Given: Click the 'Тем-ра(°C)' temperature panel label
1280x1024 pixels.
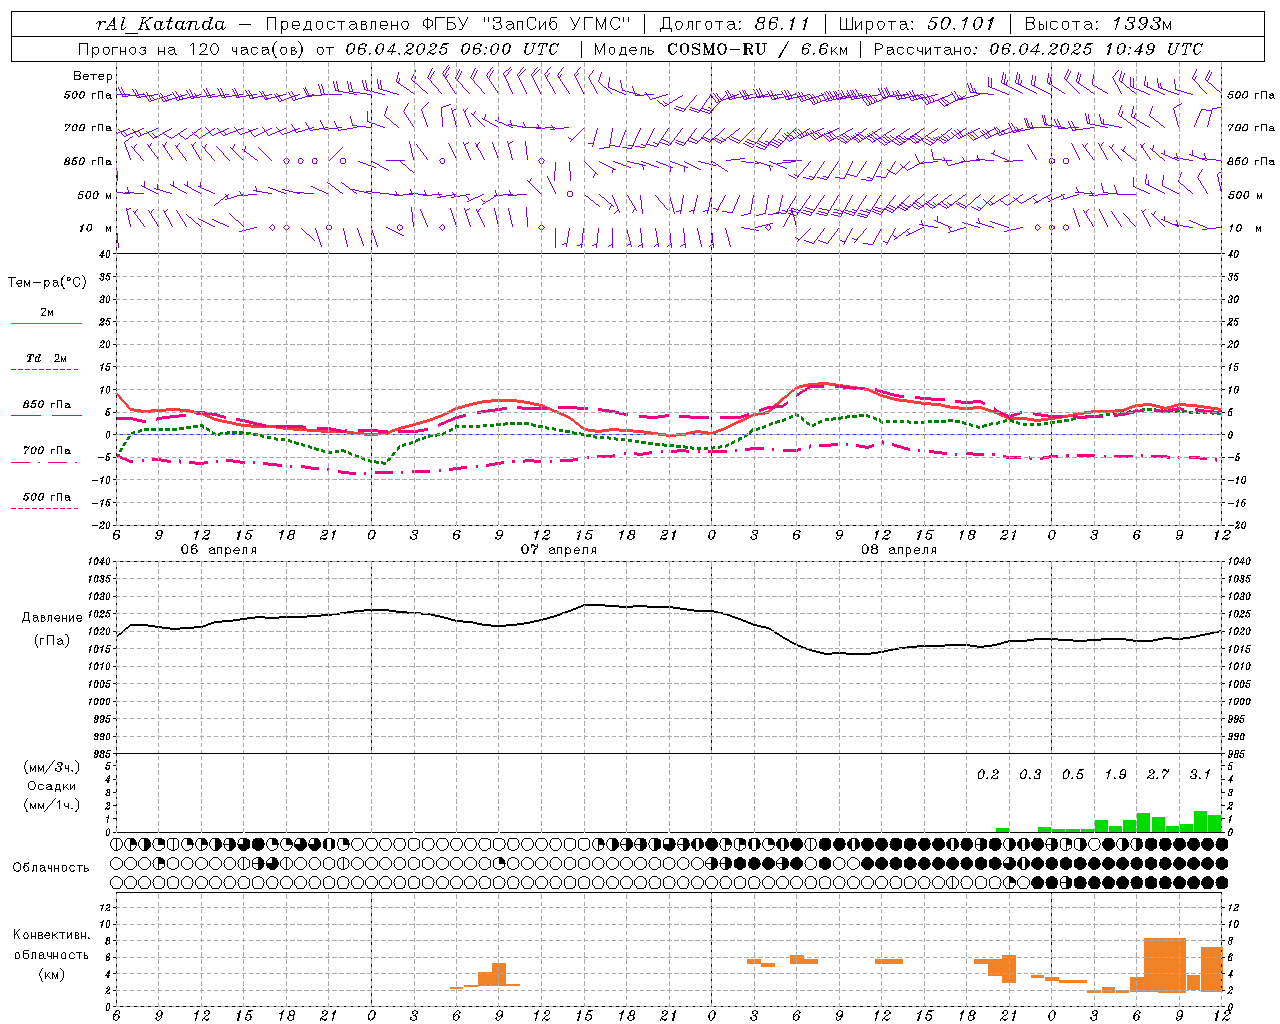Looking at the screenshot, I should pos(47,283).
